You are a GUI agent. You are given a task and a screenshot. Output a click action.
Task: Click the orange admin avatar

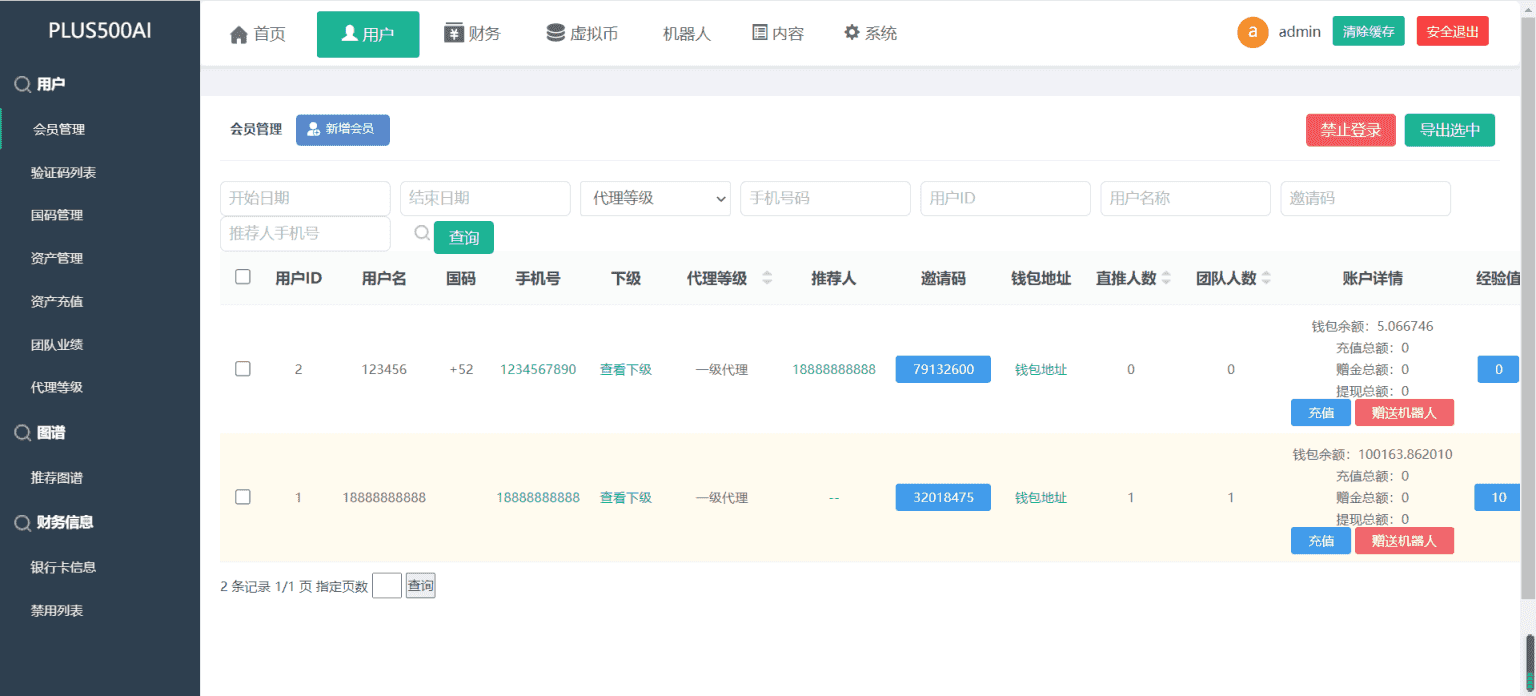(x=1253, y=32)
